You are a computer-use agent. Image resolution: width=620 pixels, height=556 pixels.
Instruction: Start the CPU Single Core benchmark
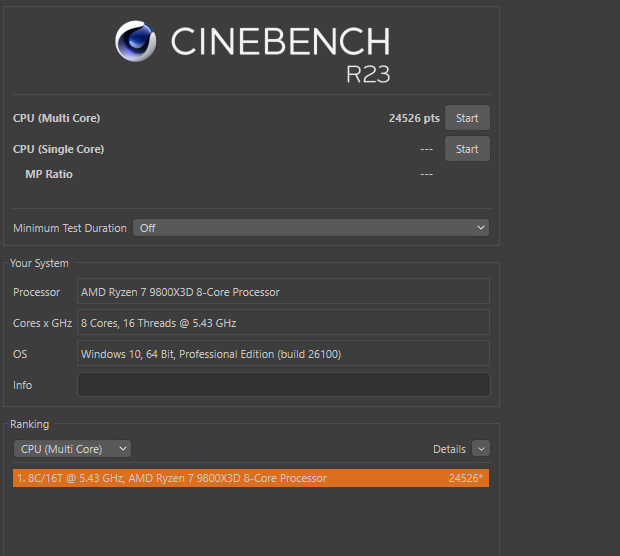(x=467, y=149)
